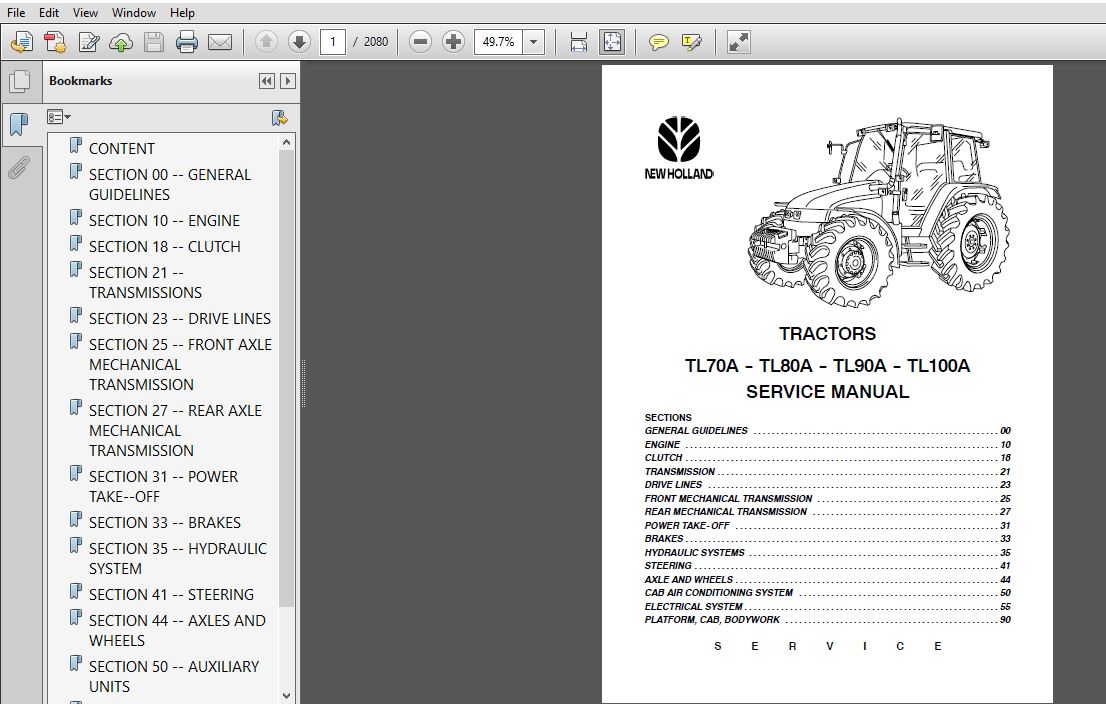
Task: Zoom out with the minus button
Action: point(420,42)
